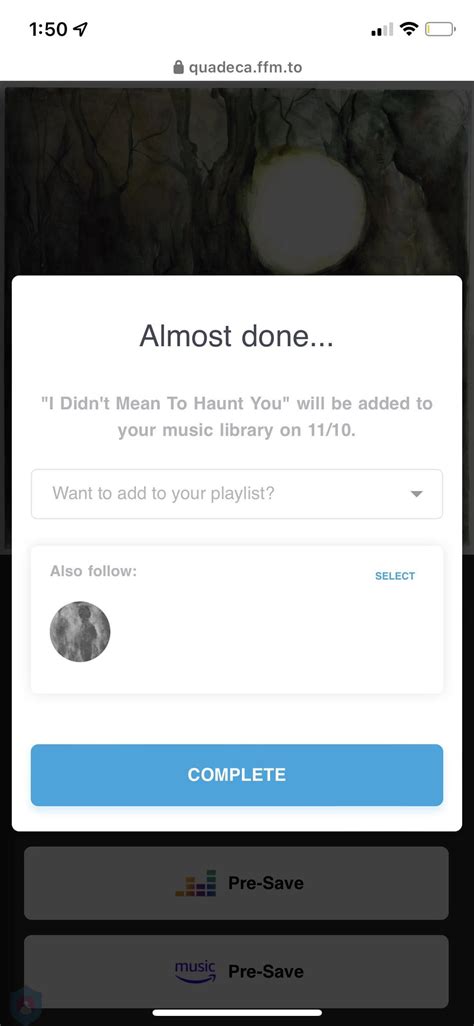Screen dimensions: 474x1026
Task: Tap the 1:50 clock in the status bar
Action: click(48, 29)
